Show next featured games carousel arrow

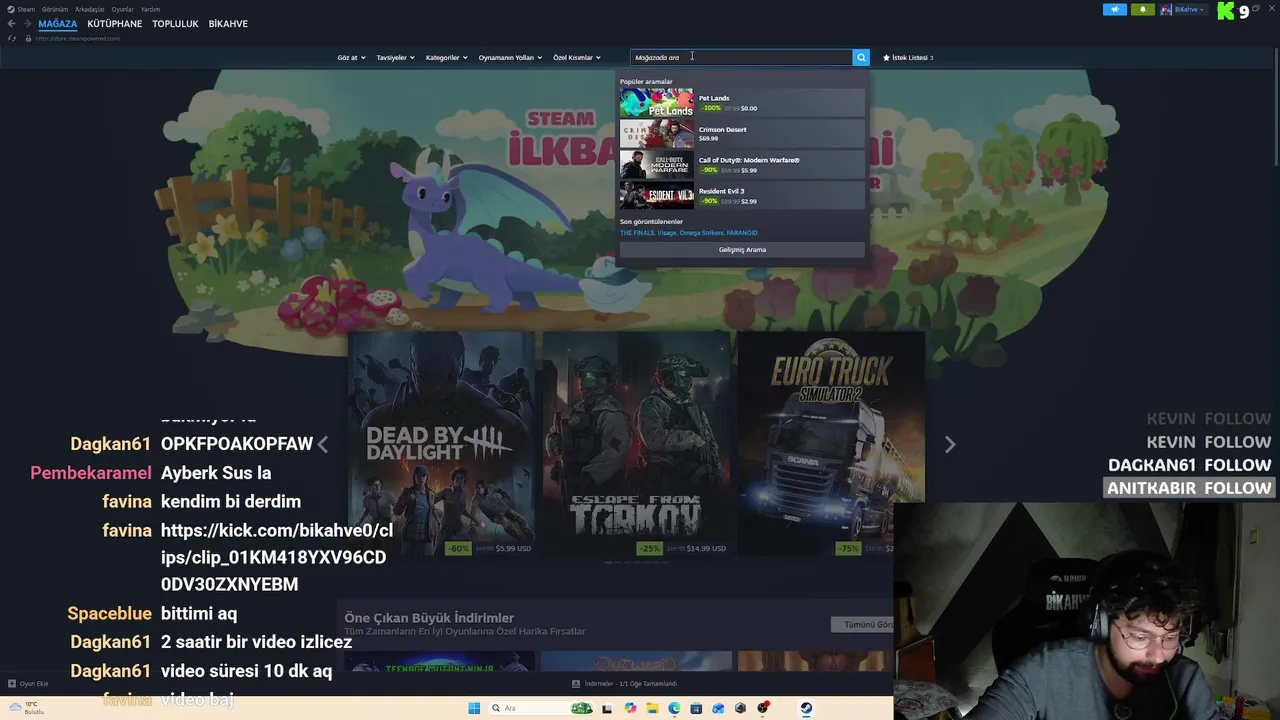coord(950,444)
